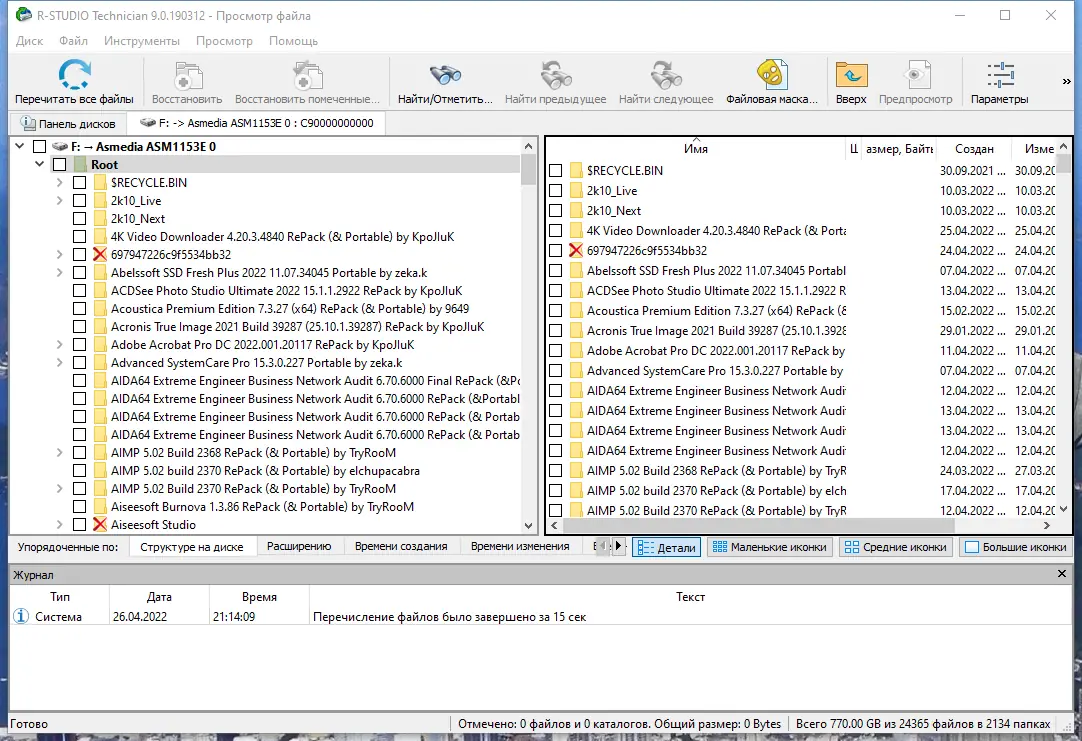Switch to Детали view
This screenshot has height=741, width=1082.
click(667, 547)
